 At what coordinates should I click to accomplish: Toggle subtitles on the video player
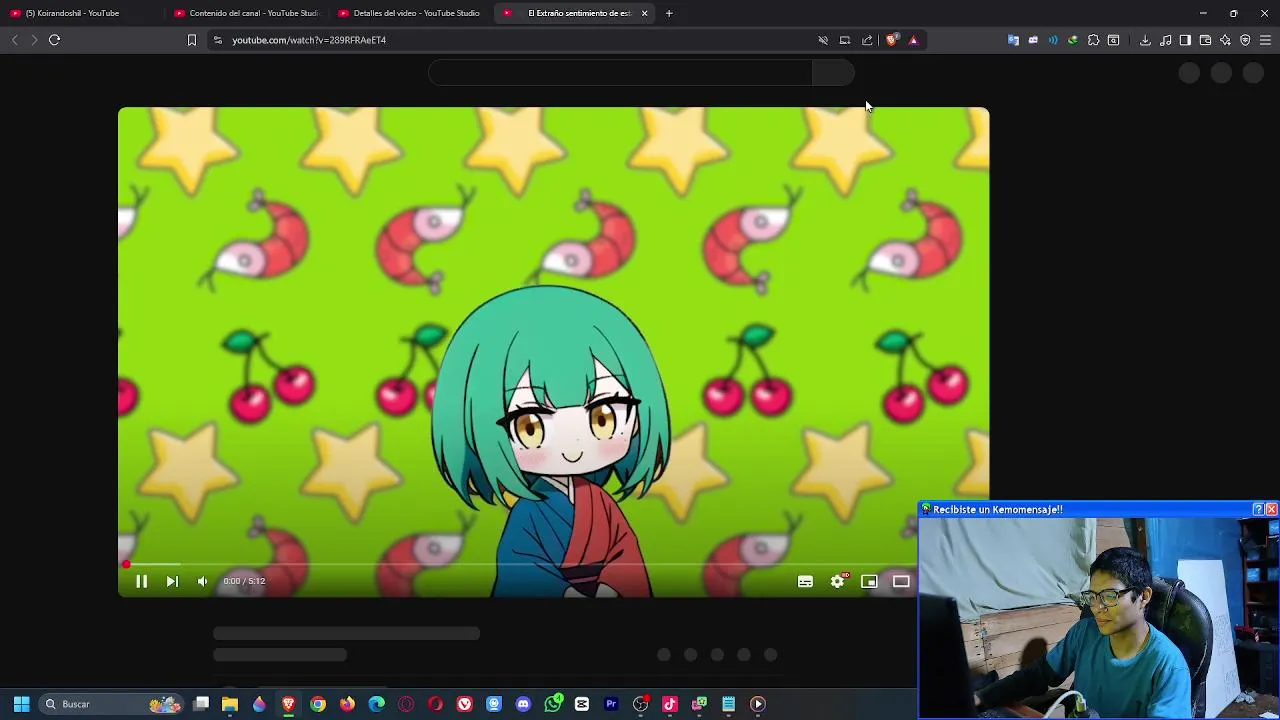(805, 581)
